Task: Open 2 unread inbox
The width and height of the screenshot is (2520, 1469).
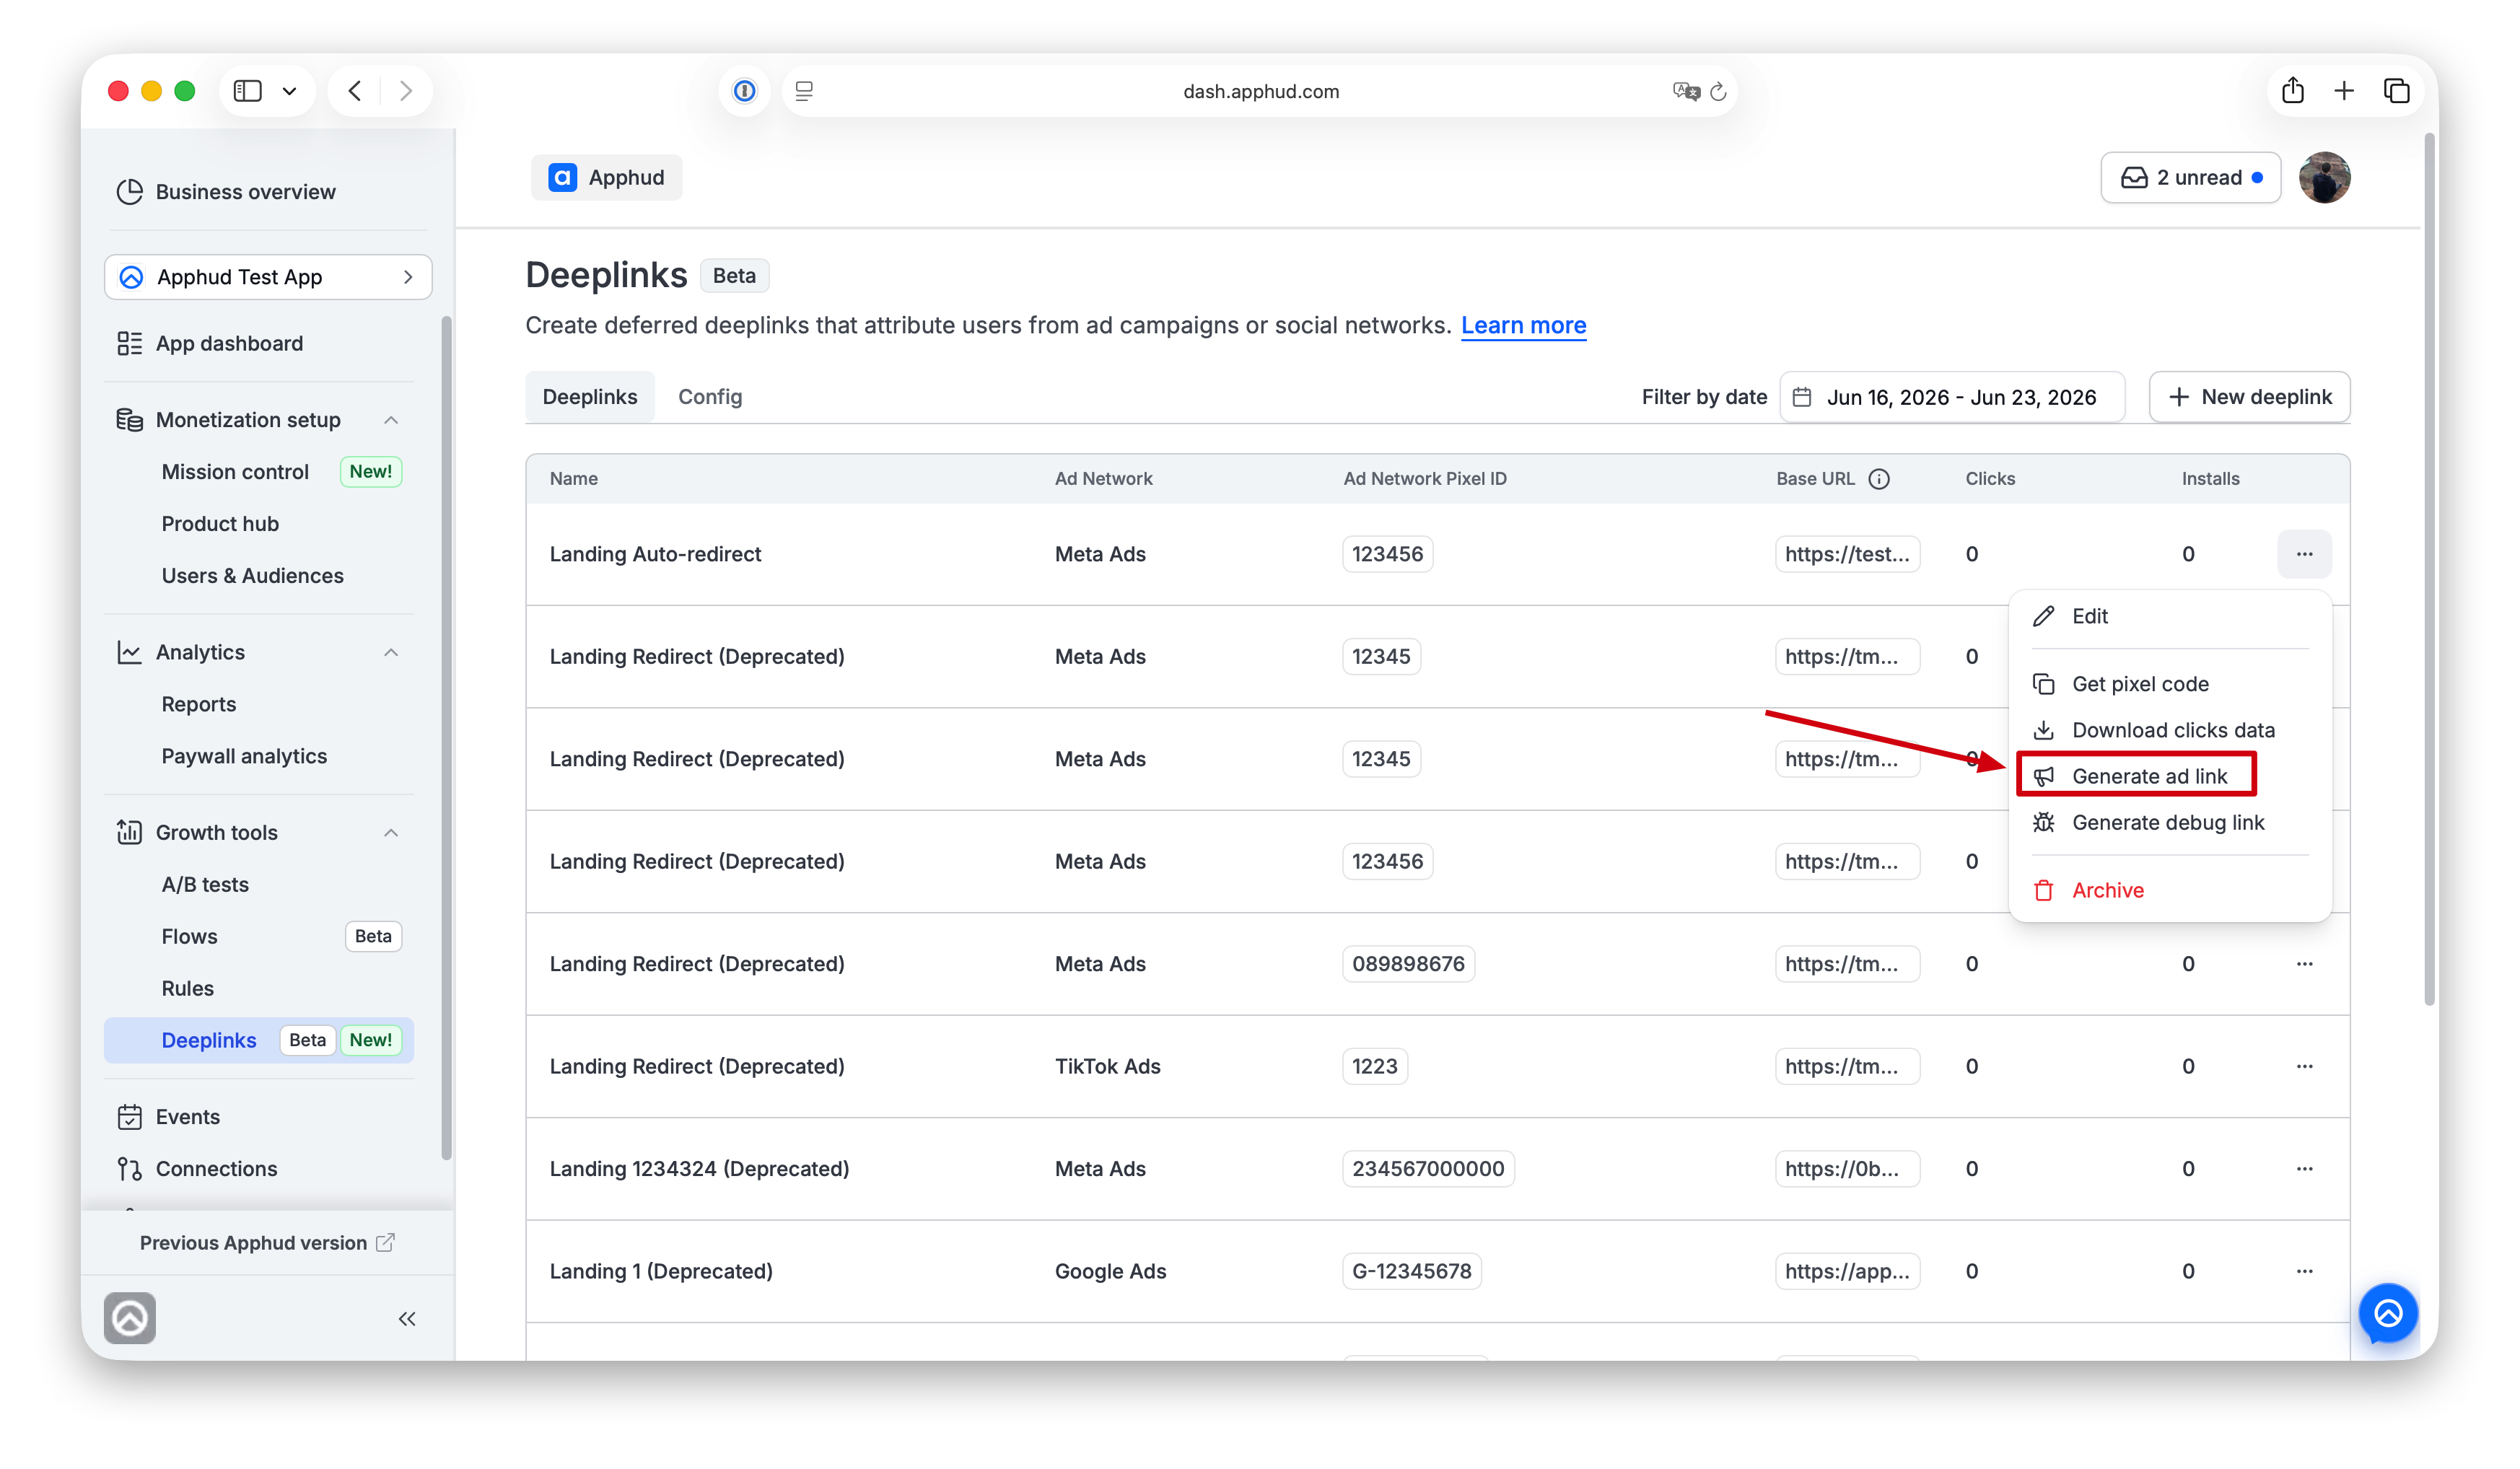Action: coord(2190,178)
